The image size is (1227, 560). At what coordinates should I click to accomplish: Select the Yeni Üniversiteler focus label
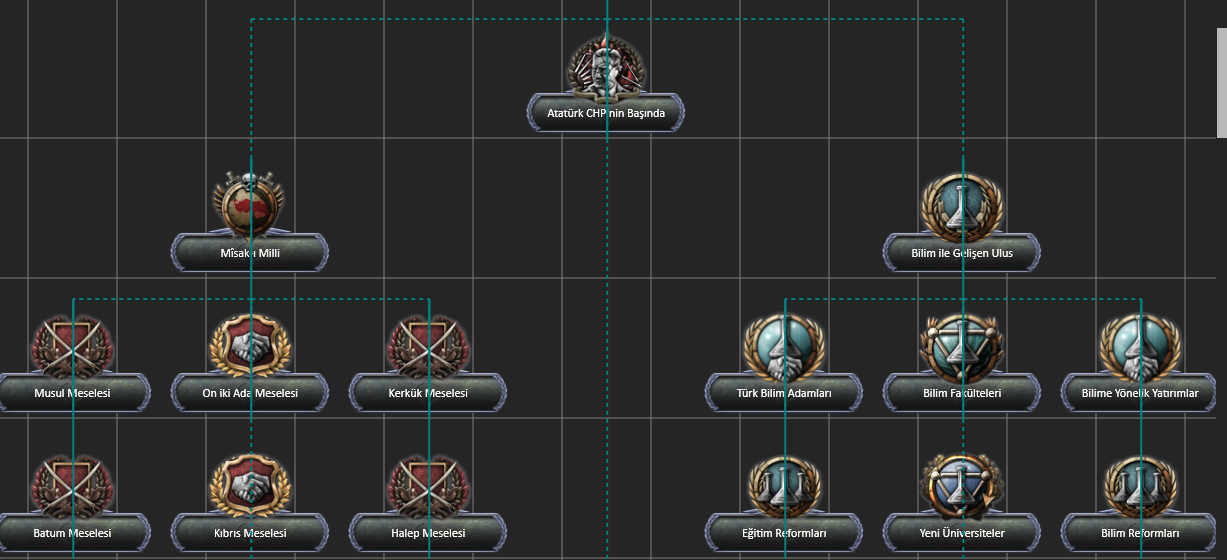(962, 533)
